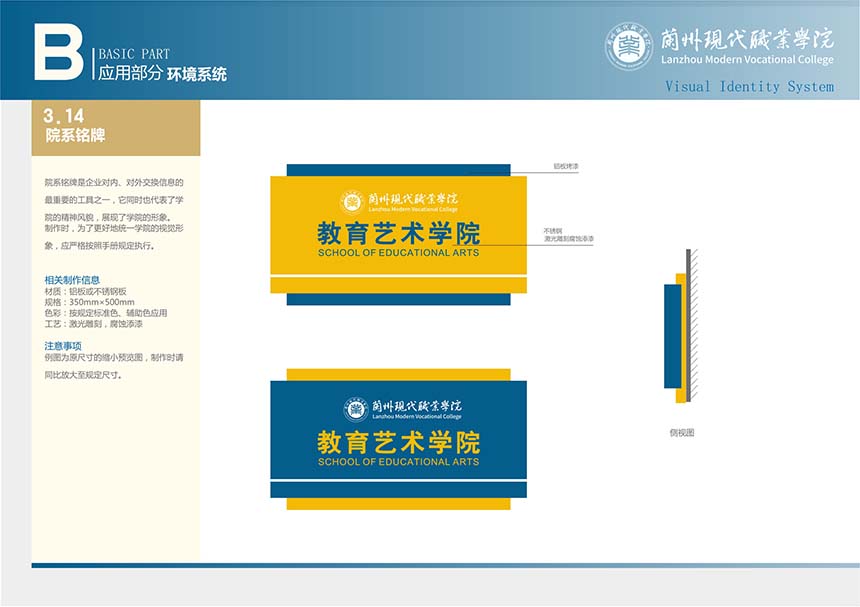Click the 侧视图 caption
The height and width of the screenshot is (607, 860).
[x=681, y=433]
